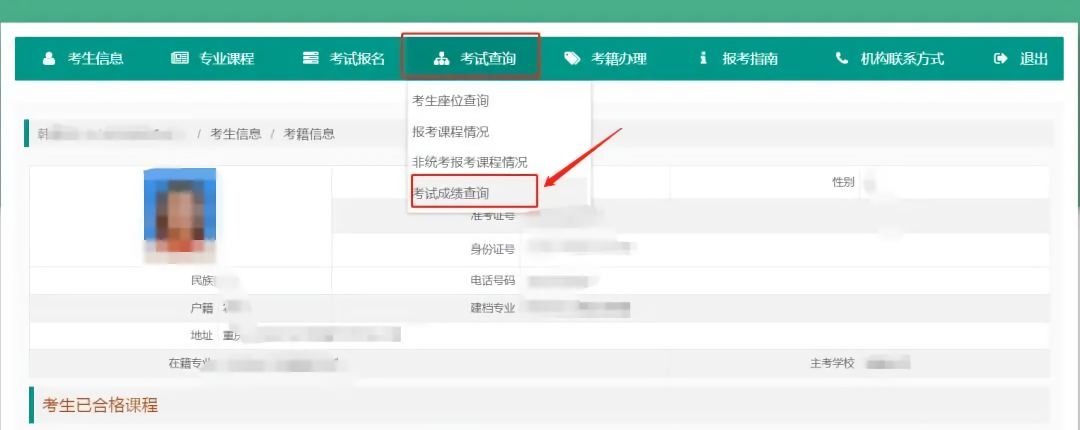Viewport: 1080px width, 430px height.
Task: Click the 户籍 label
Action: (x=202, y=308)
